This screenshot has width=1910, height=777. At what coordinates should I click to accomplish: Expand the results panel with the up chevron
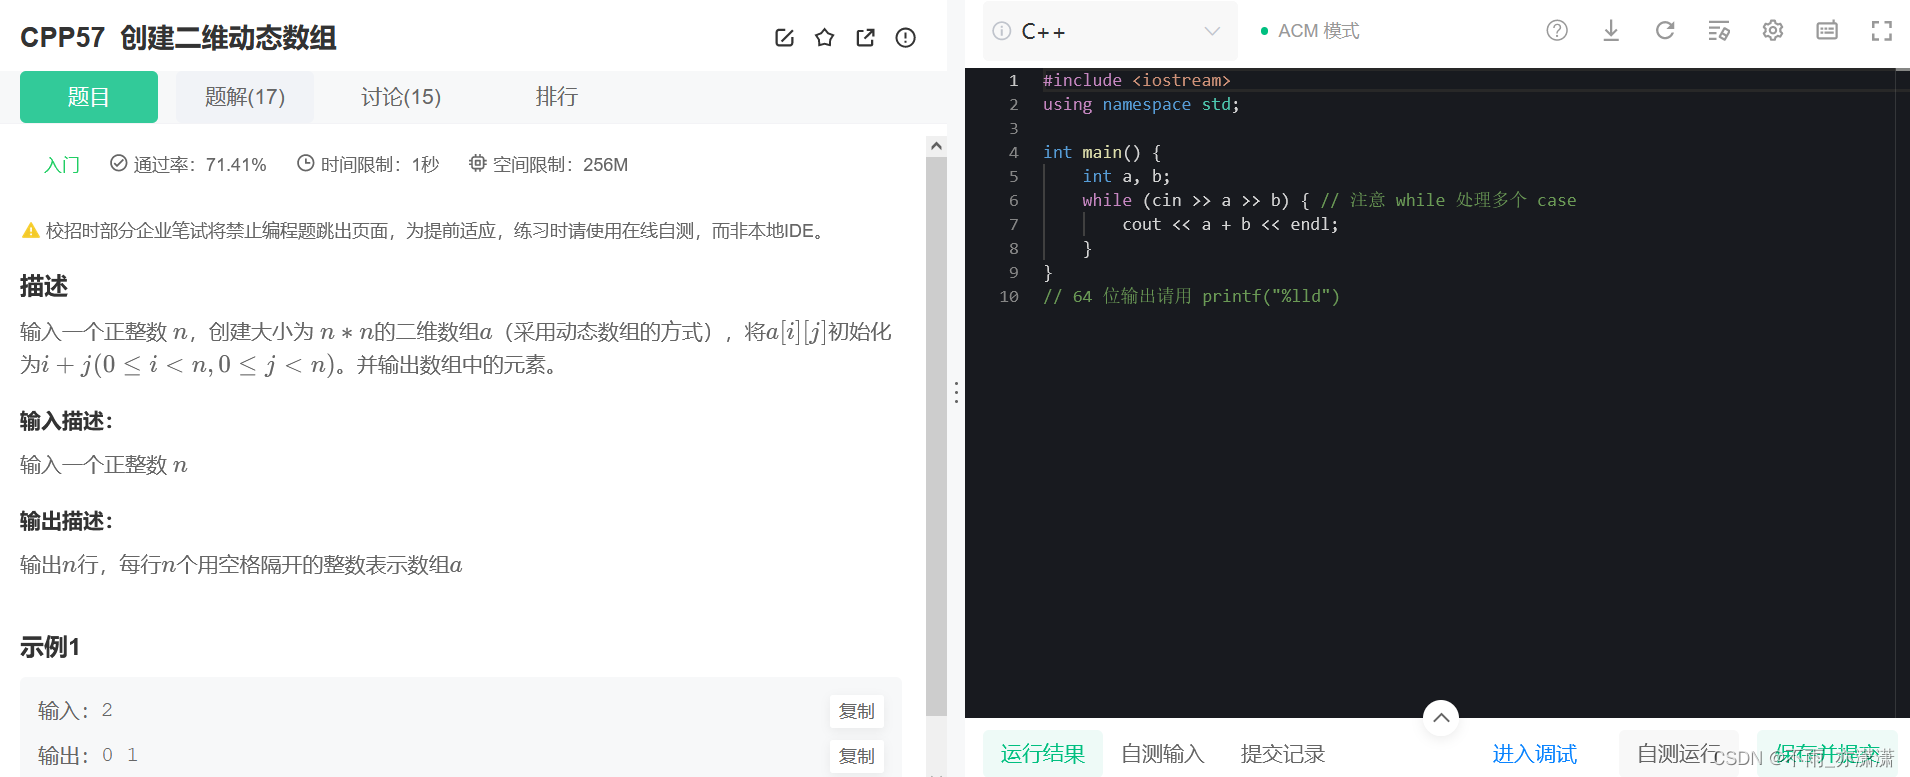pyautogui.click(x=1441, y=717)
